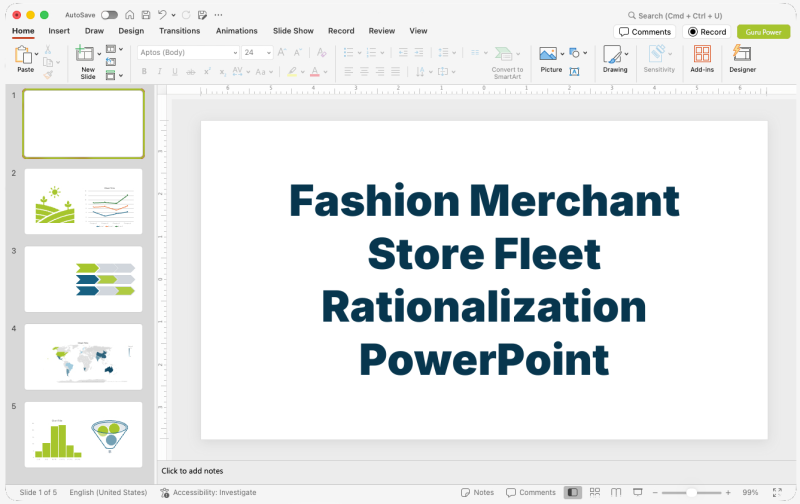Click text highlight color swatch
Image resolution: width=800 pixels, height=504 pixels.
click(292, 72)
